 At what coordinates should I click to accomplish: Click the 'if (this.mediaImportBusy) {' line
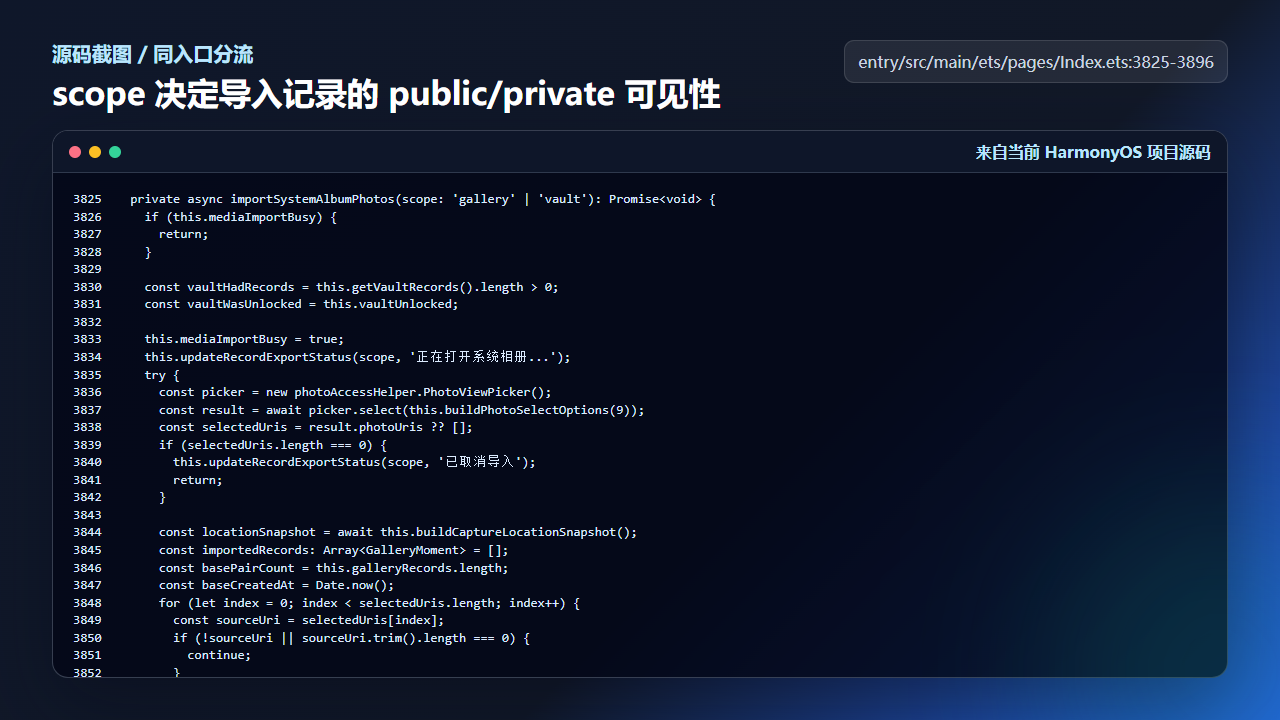coord(241,217)
